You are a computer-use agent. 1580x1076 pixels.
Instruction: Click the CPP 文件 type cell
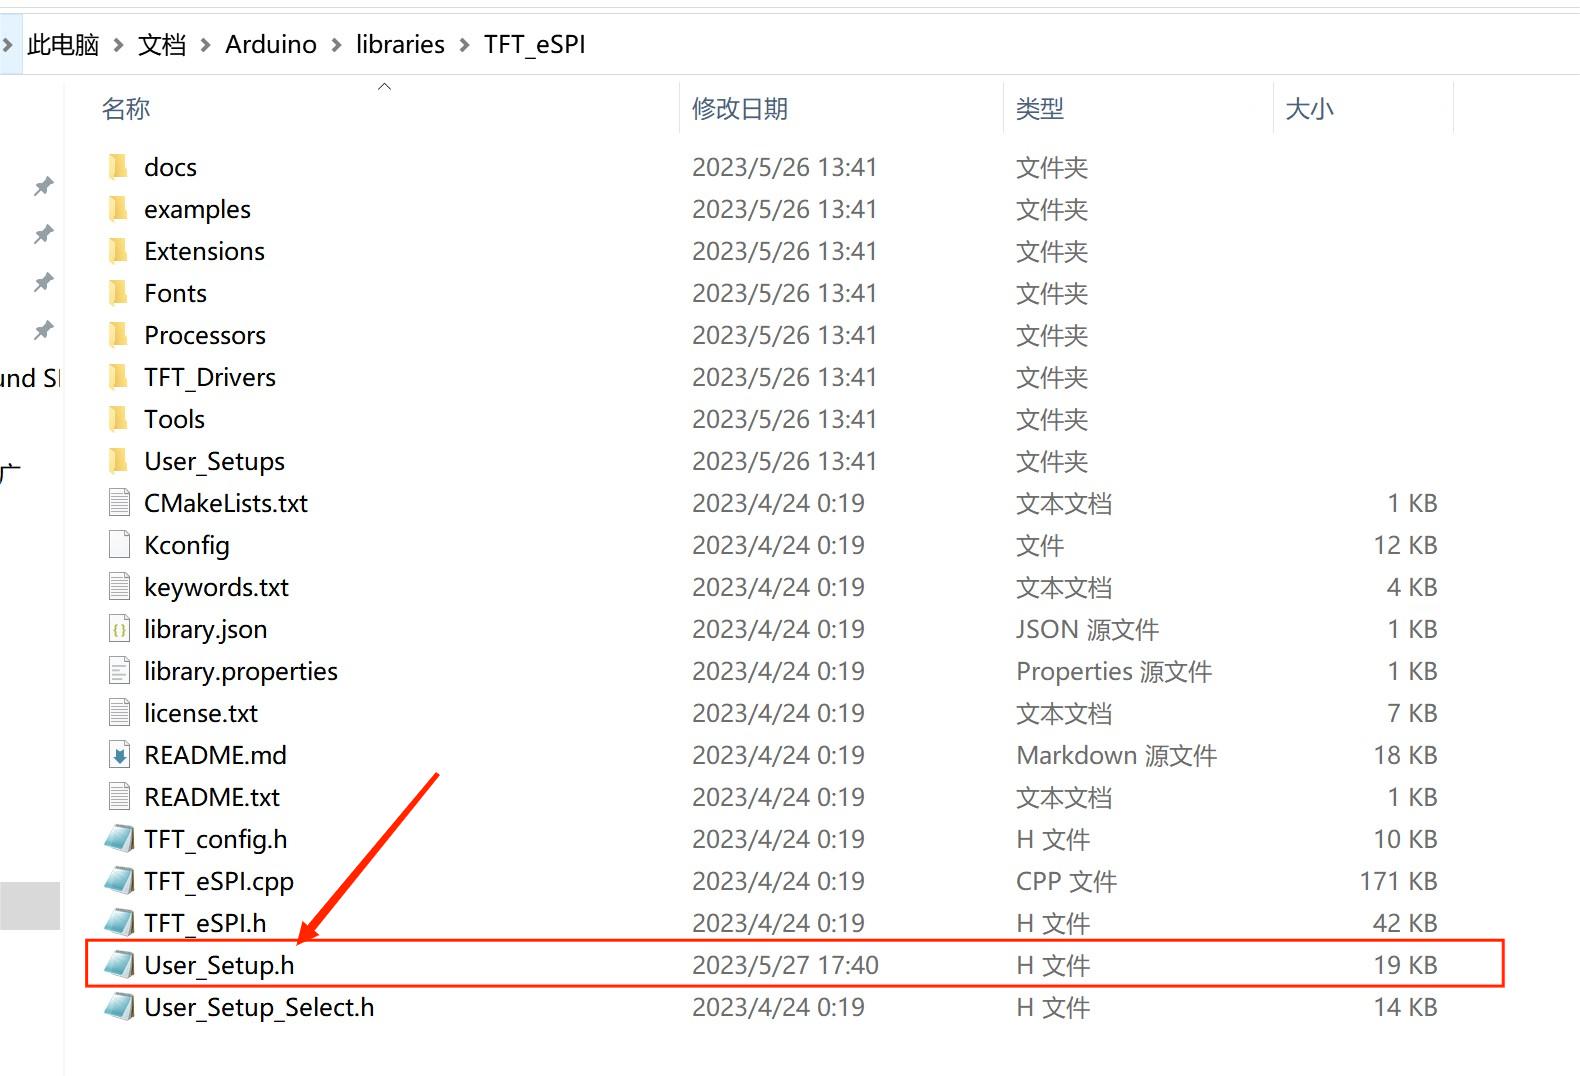[1066, 881]
